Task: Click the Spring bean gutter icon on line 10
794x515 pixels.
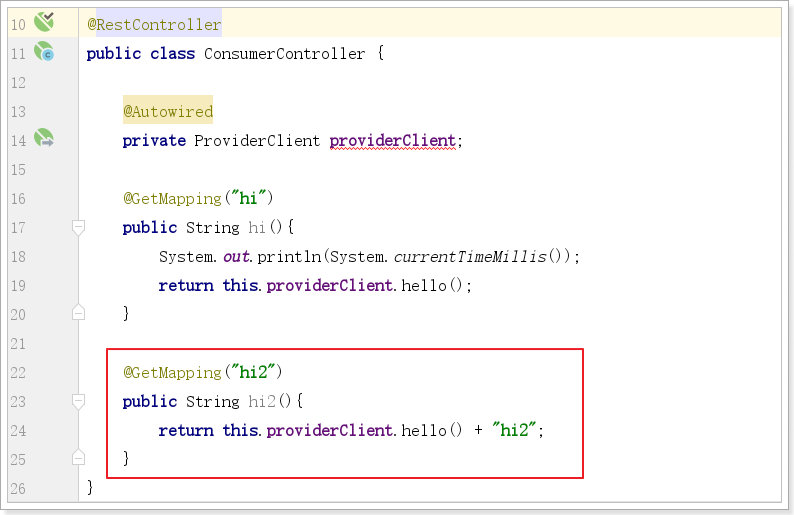Action: coord(44,22)
